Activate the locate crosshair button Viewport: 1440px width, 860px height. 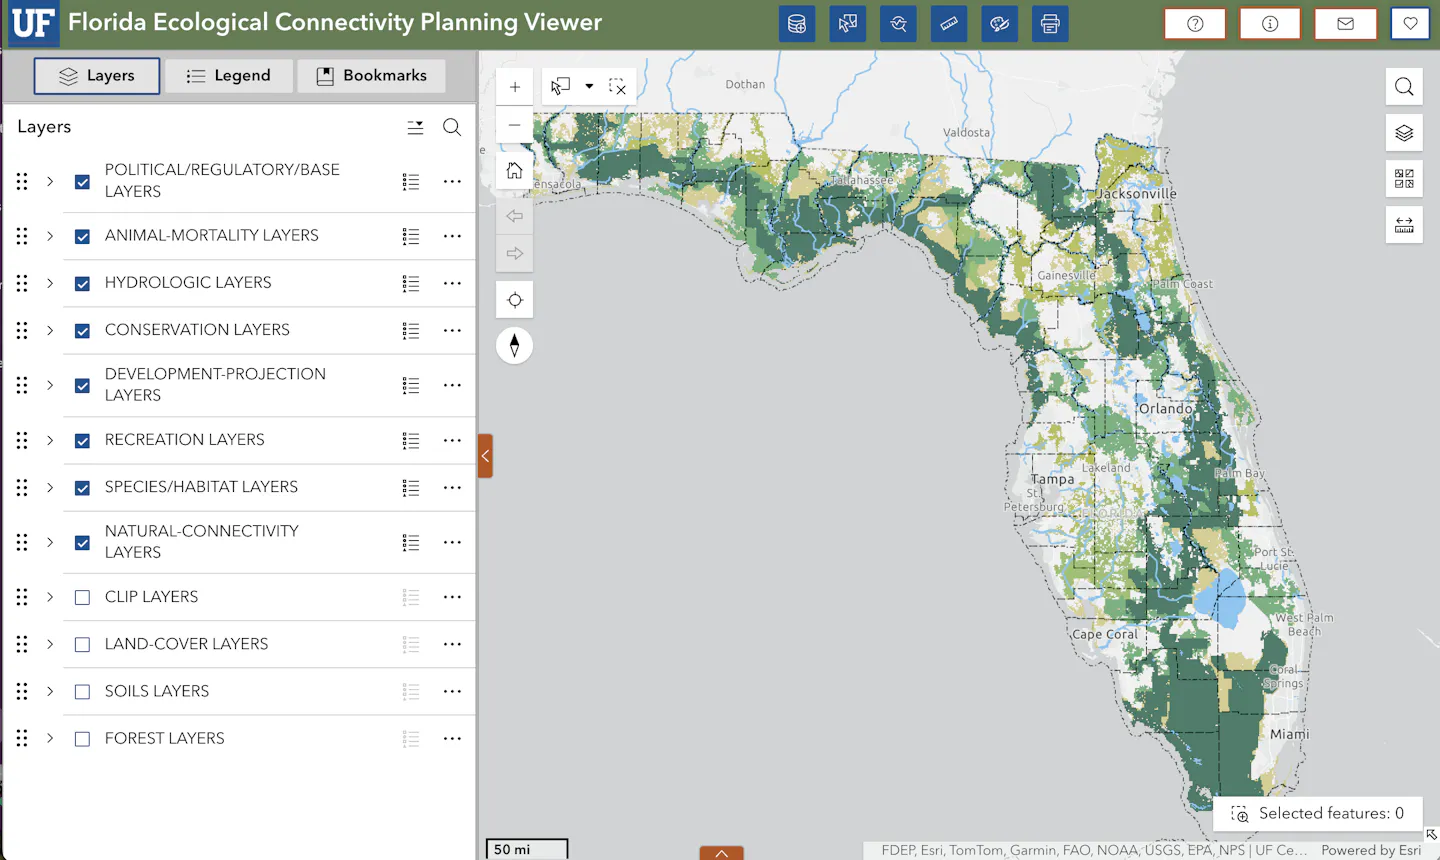pos(514,299)
